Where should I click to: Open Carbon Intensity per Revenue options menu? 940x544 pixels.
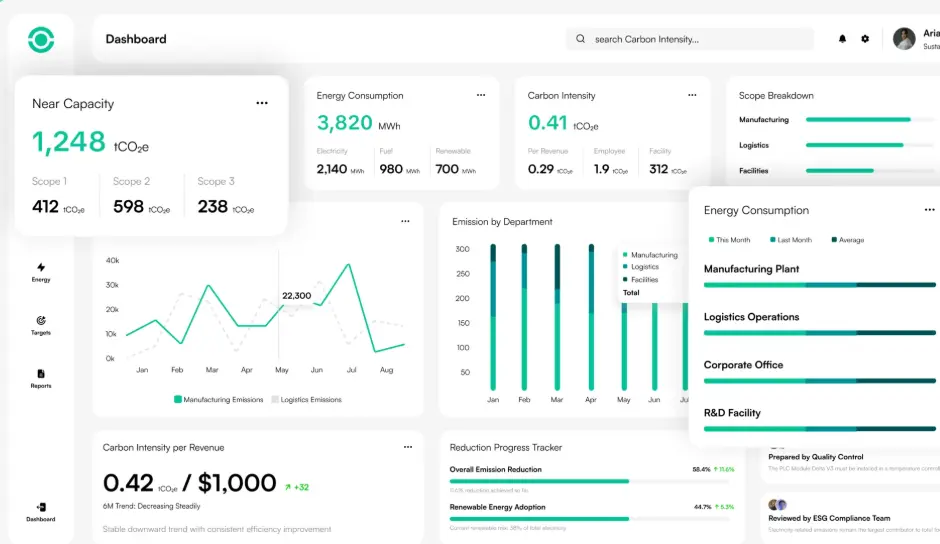[408, 447]
